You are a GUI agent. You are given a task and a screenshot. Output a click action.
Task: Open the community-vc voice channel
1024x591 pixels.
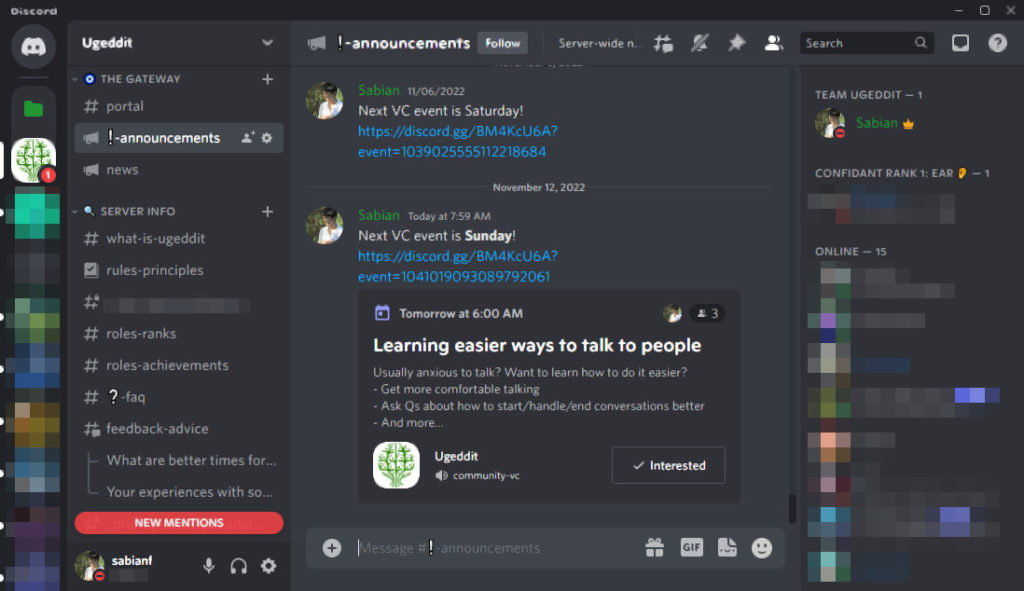[x=478, y=475]
